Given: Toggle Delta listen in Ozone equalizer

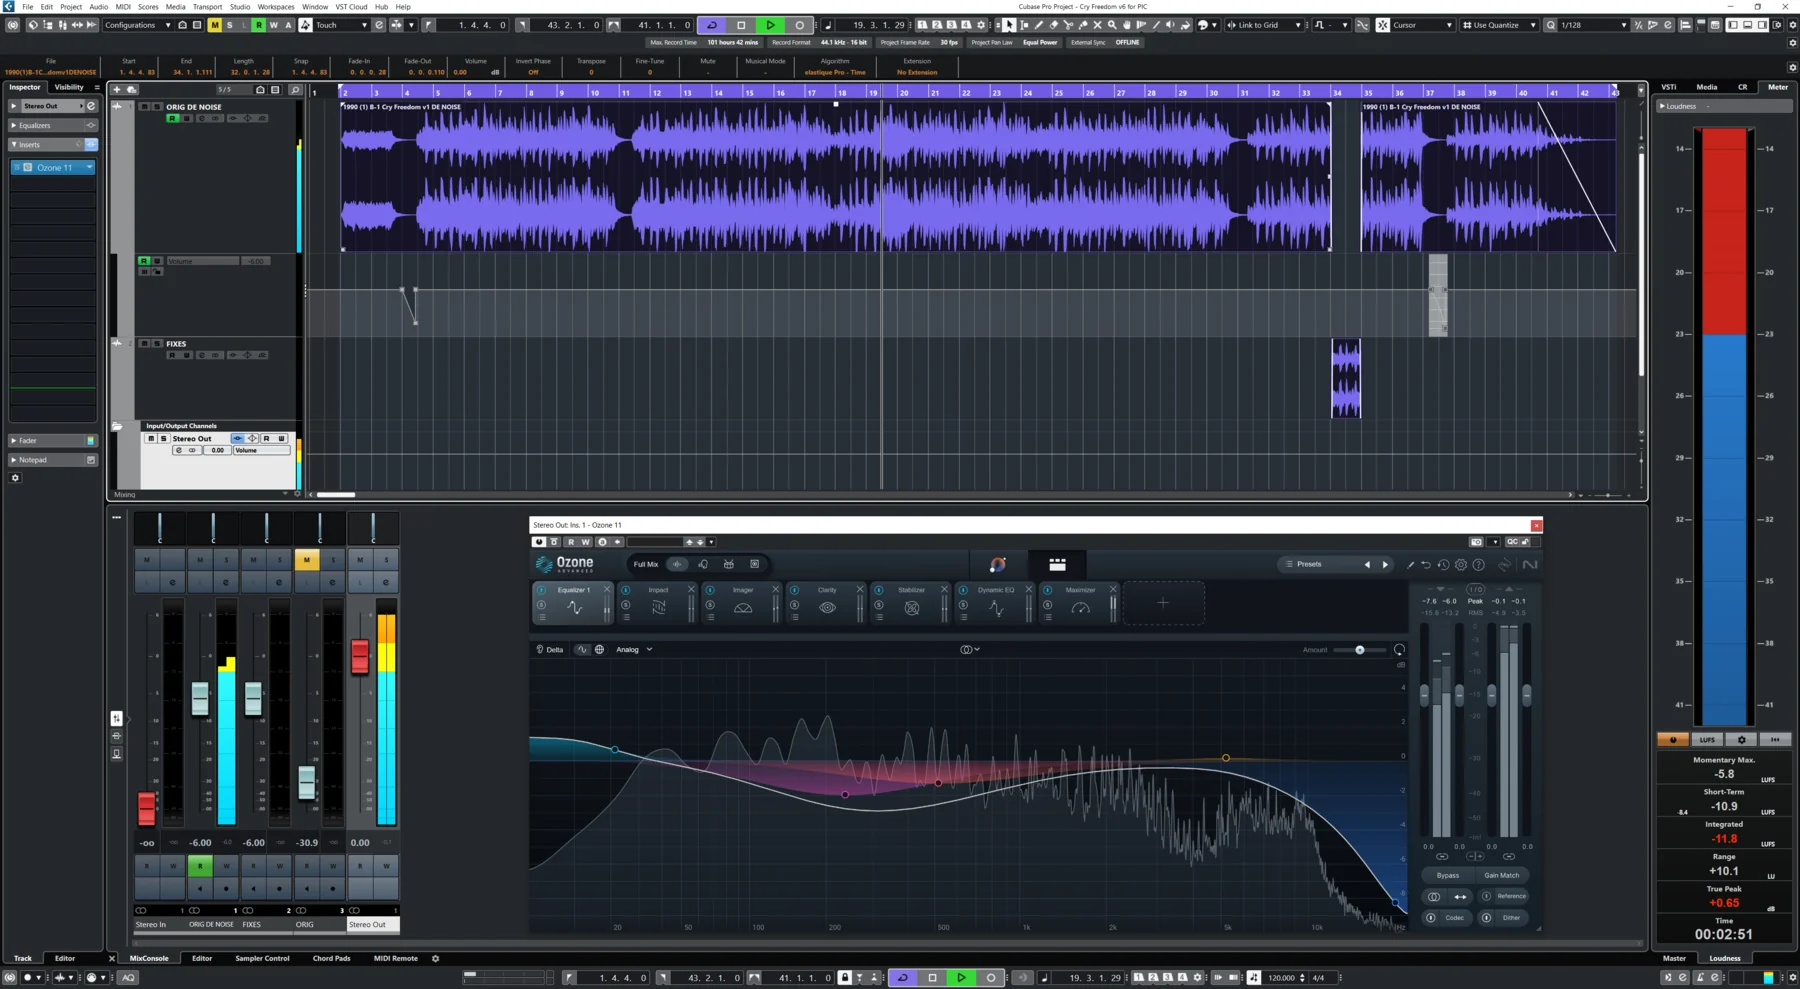Looking at the screenshot, I should (x=549, y=649).
